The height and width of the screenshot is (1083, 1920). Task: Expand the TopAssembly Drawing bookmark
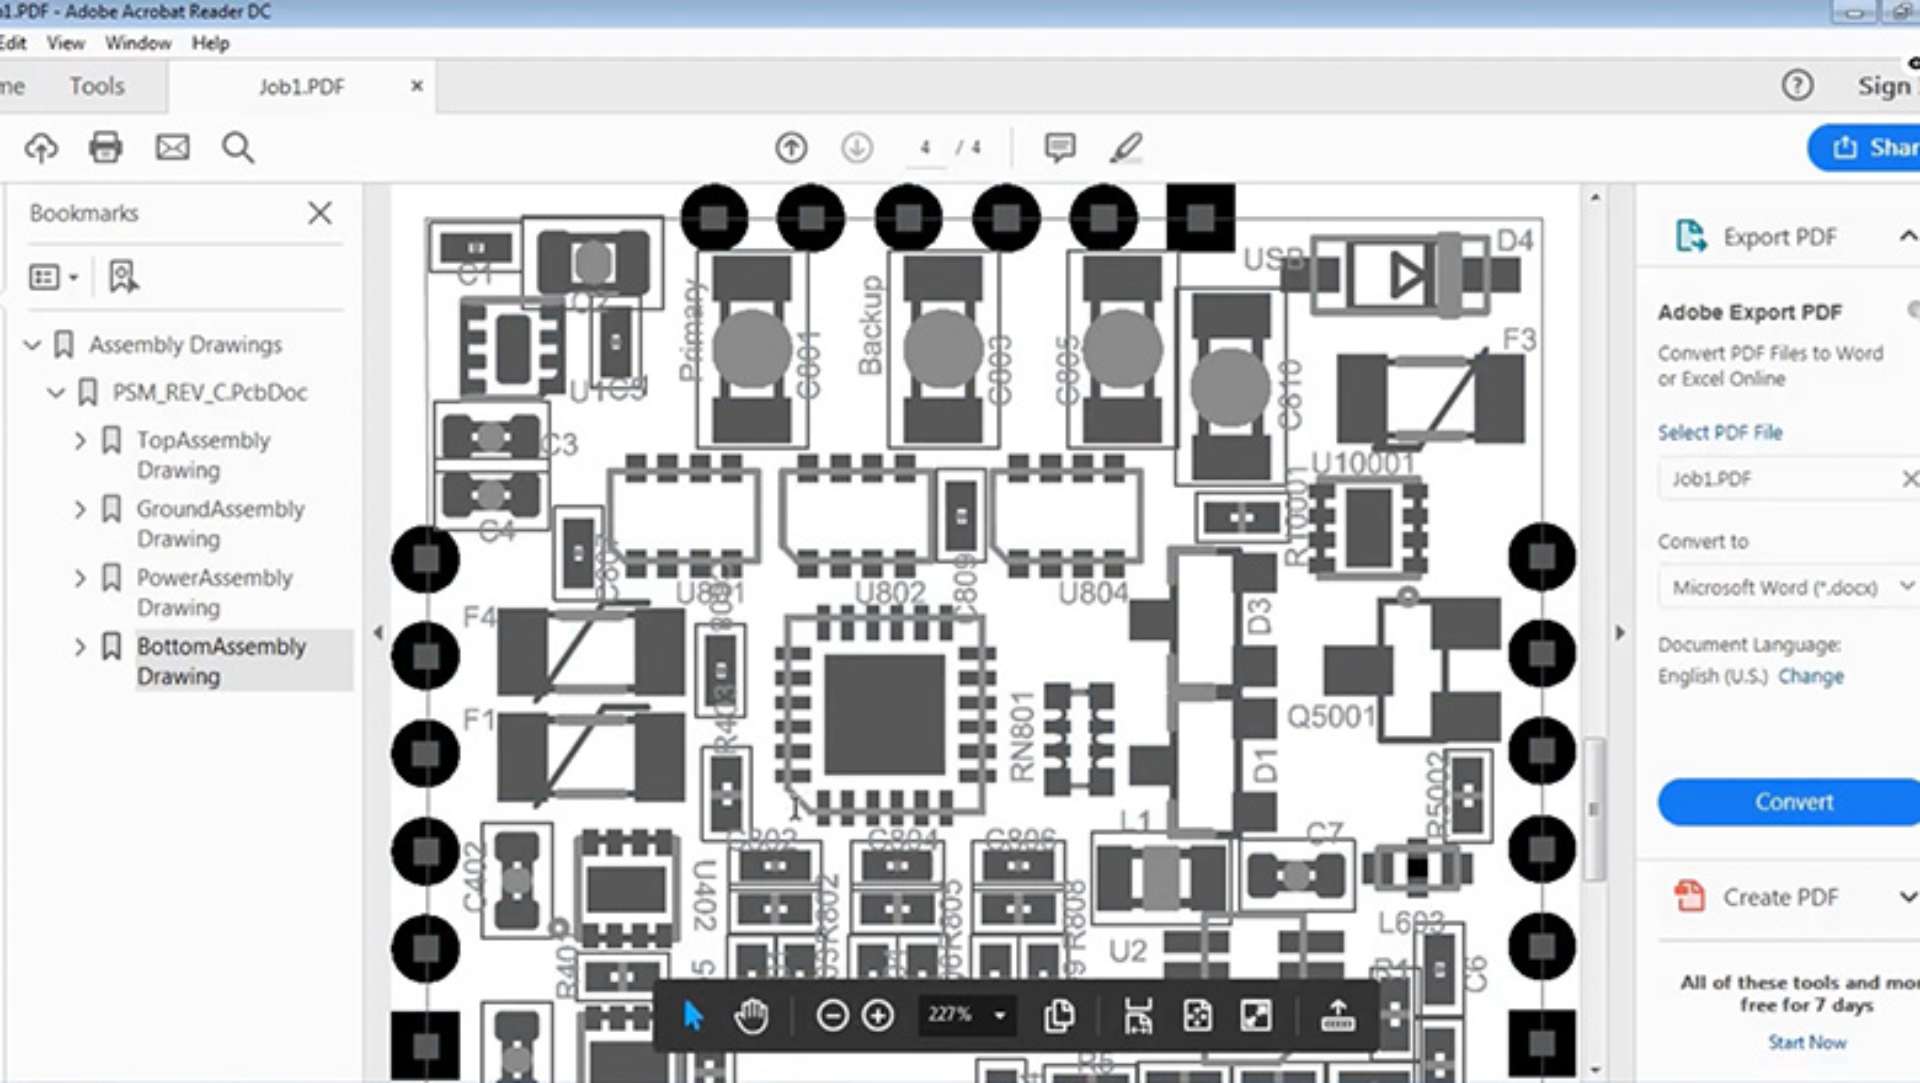(82, 440)
